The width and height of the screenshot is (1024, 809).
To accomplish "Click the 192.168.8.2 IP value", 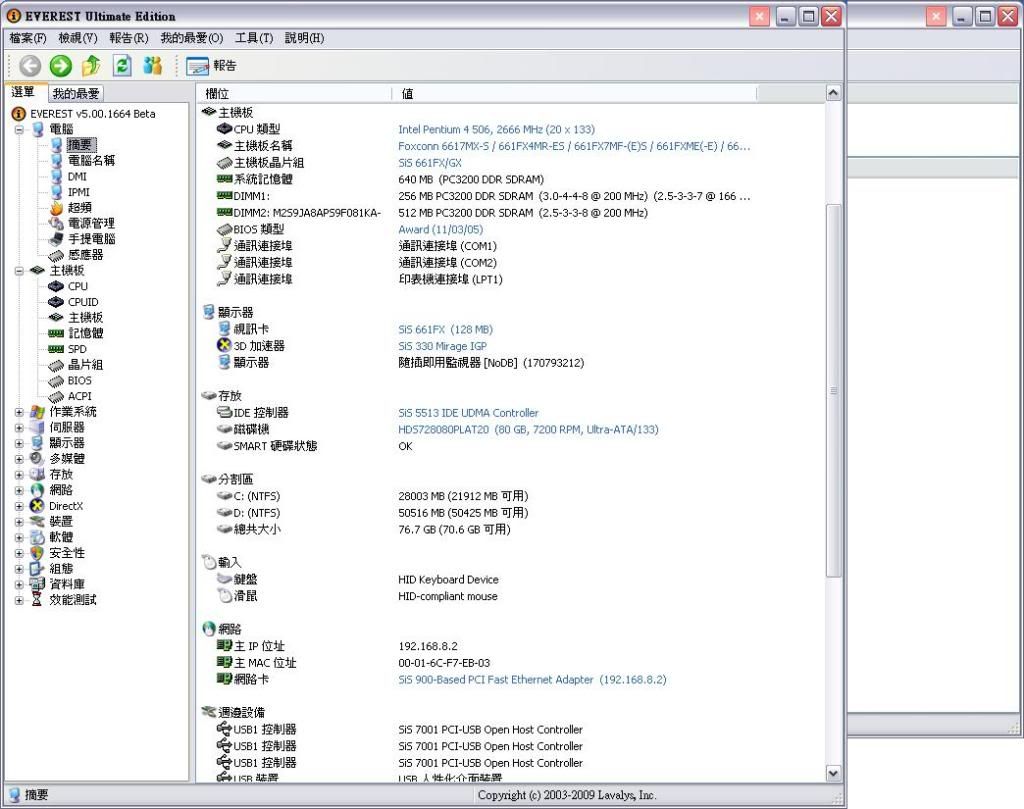I will click(428, 646).
